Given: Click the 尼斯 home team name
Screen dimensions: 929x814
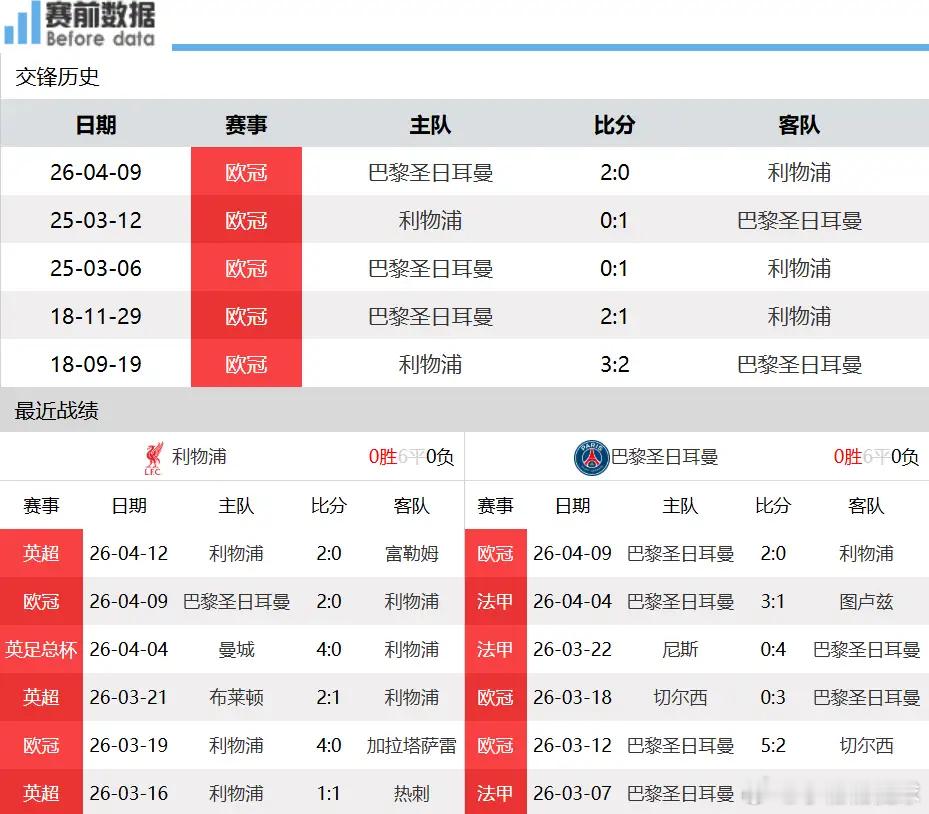Looking at the screenshot, I should (x=681, y=649).
